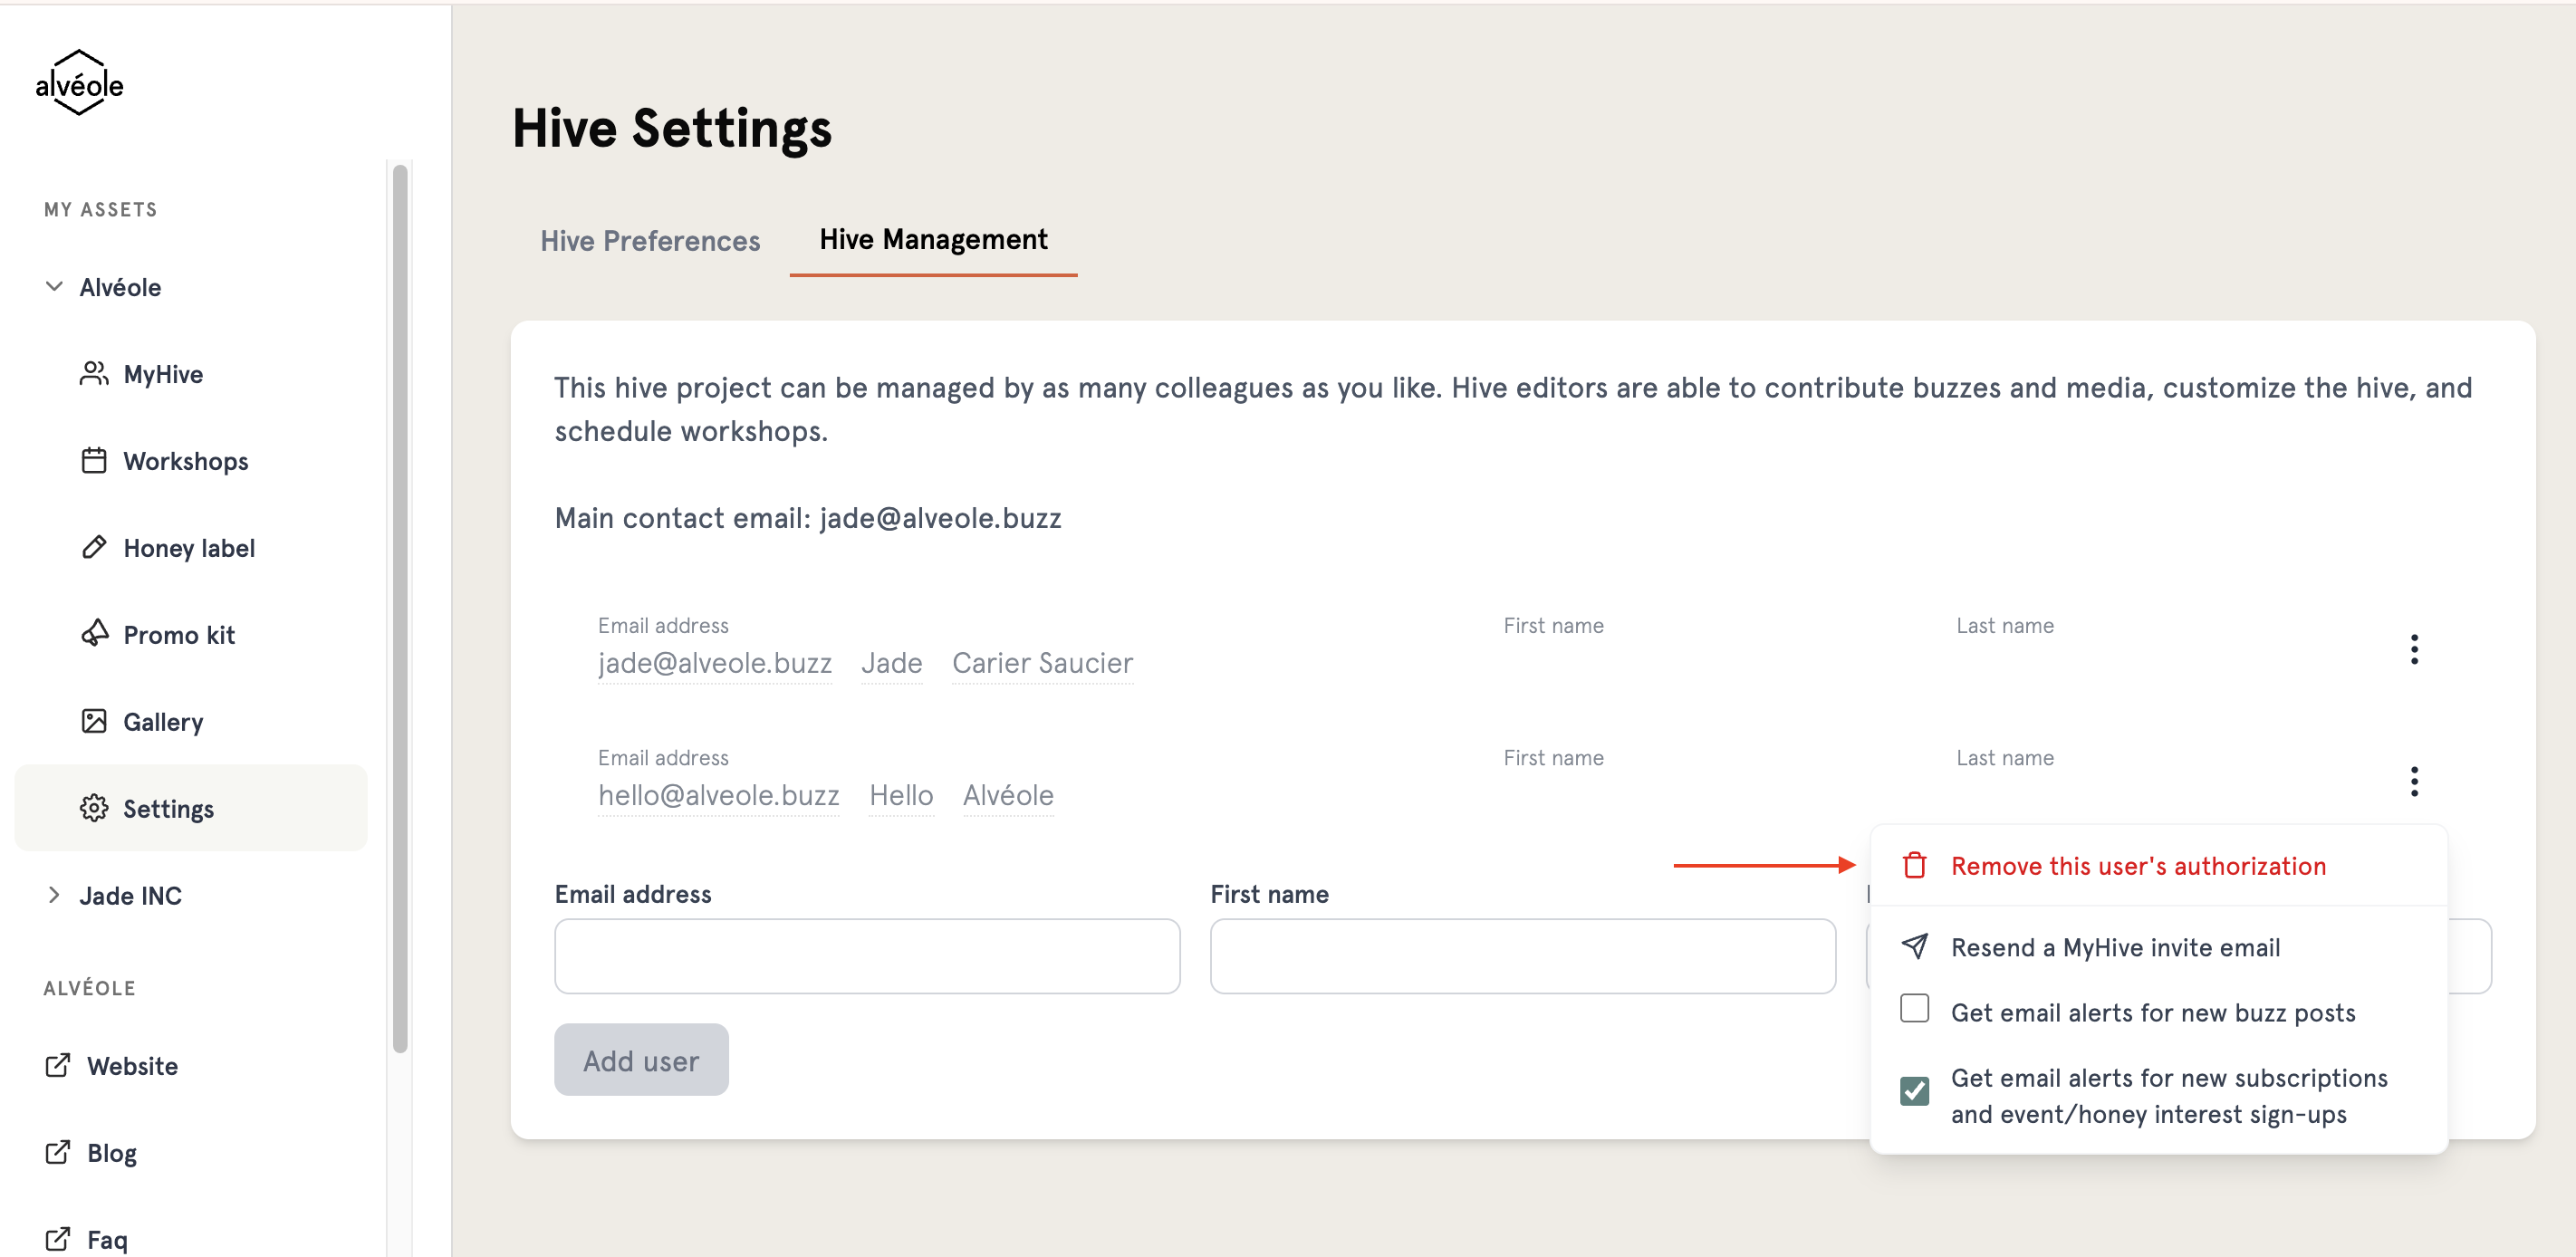Click the Settings gear icon
Image resolution: width=2576 pixels, height=1257 pixels.
(94, 808)
